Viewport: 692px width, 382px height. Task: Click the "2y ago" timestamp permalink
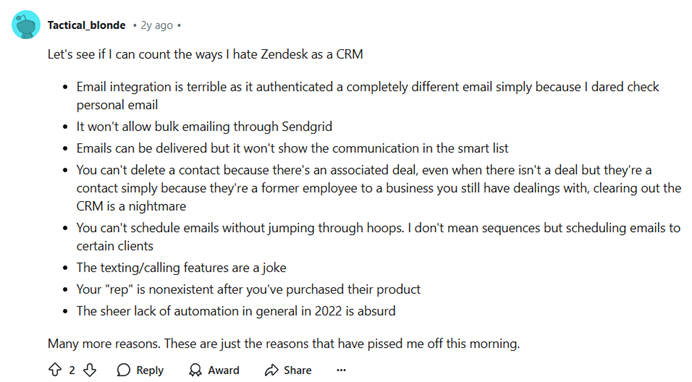157,25
